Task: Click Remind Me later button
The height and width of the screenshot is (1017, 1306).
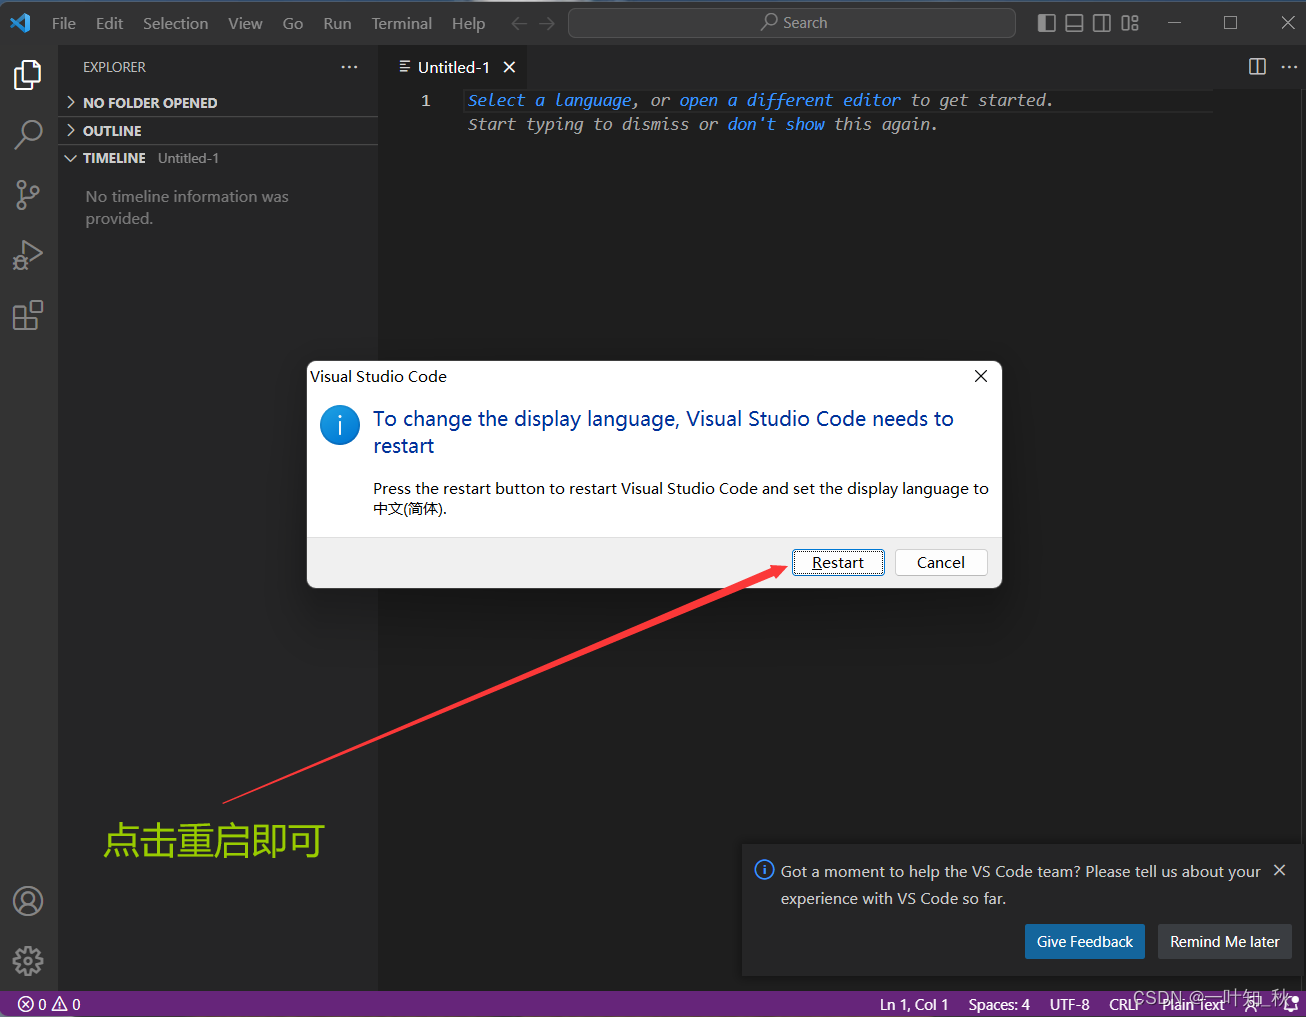Action: coord(1225,942)
